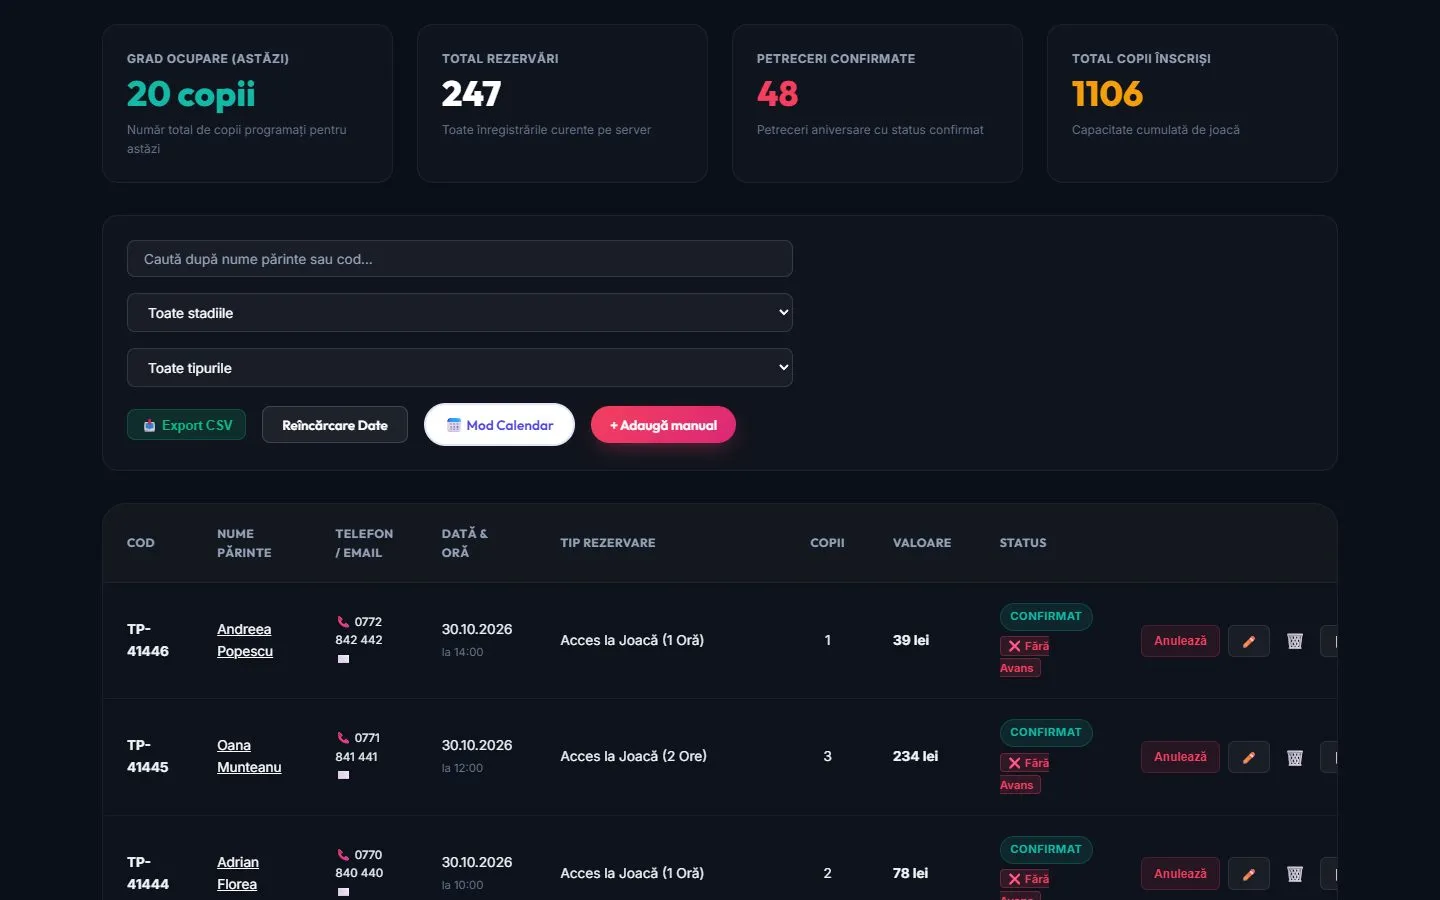Click the 'Tip Rezervare' column header
Screen dimensions: 1440x900
tap(608, 543)
